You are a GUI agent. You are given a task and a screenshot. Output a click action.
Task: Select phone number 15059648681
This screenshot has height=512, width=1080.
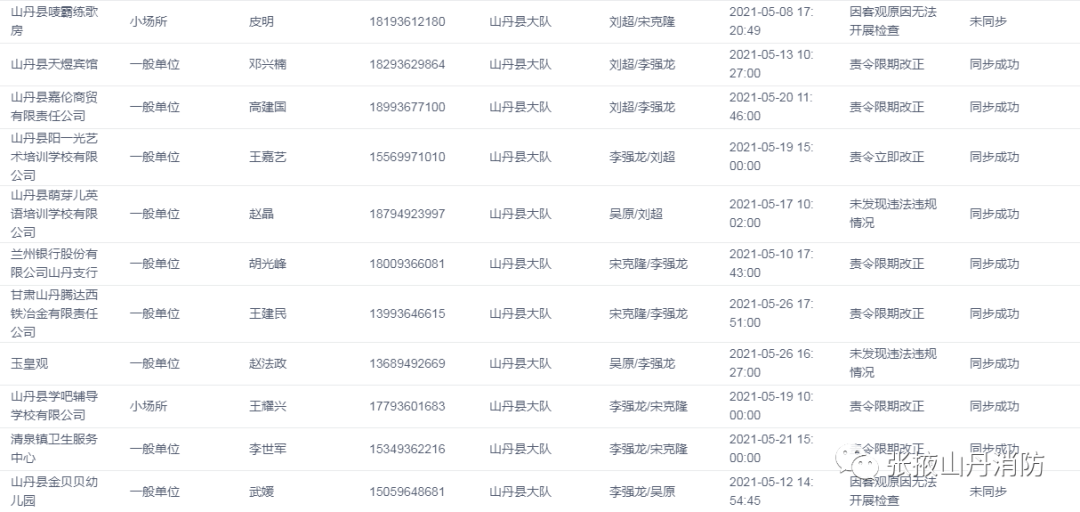point(407,491)
